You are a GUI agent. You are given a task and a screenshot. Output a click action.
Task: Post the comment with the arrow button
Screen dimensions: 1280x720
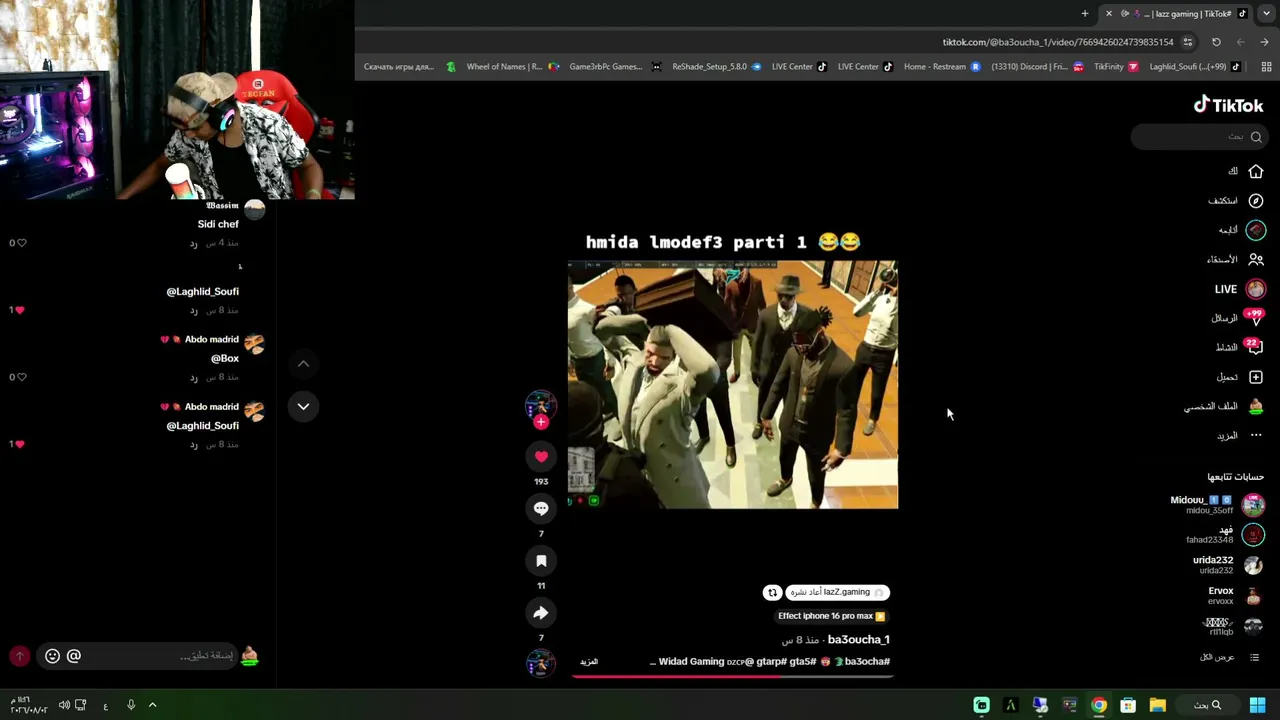point(19,656)
